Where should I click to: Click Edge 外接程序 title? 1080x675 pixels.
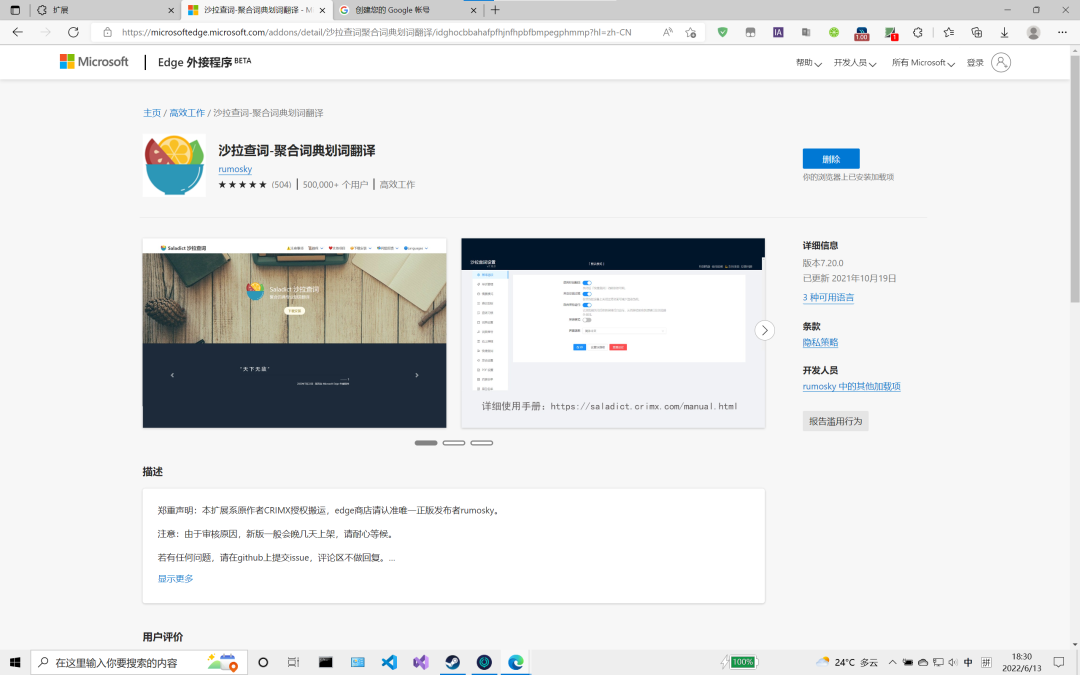click(x=205, y=62)
